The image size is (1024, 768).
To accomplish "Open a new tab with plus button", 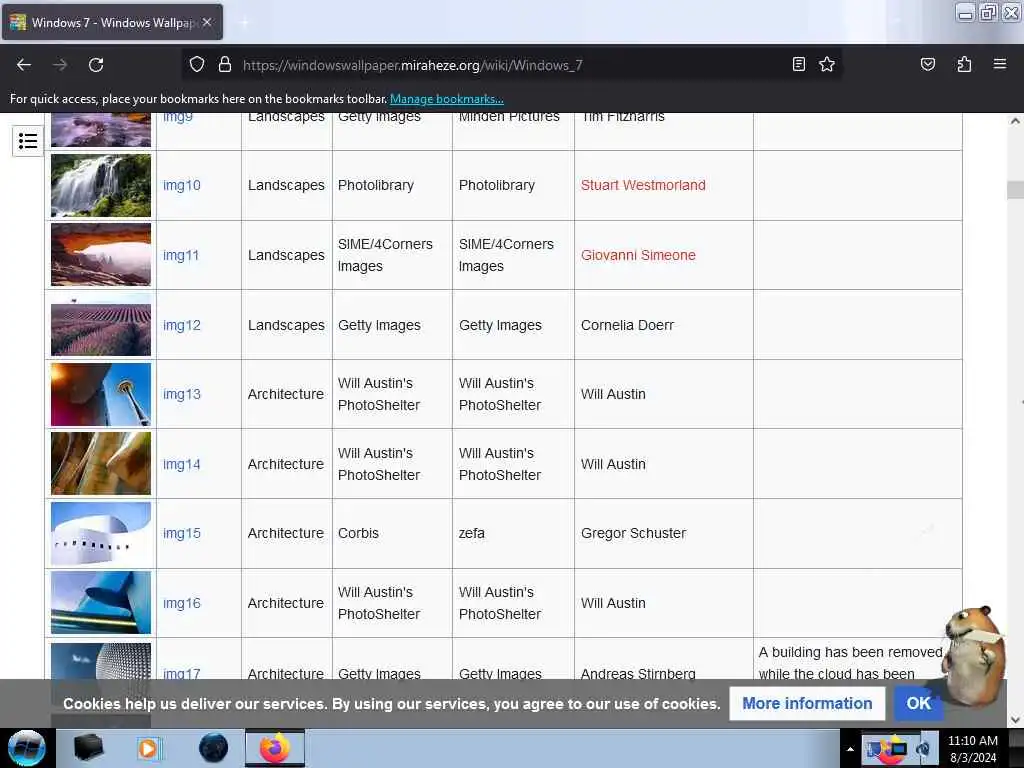I will pyautogui.click(x=243, y=22).
